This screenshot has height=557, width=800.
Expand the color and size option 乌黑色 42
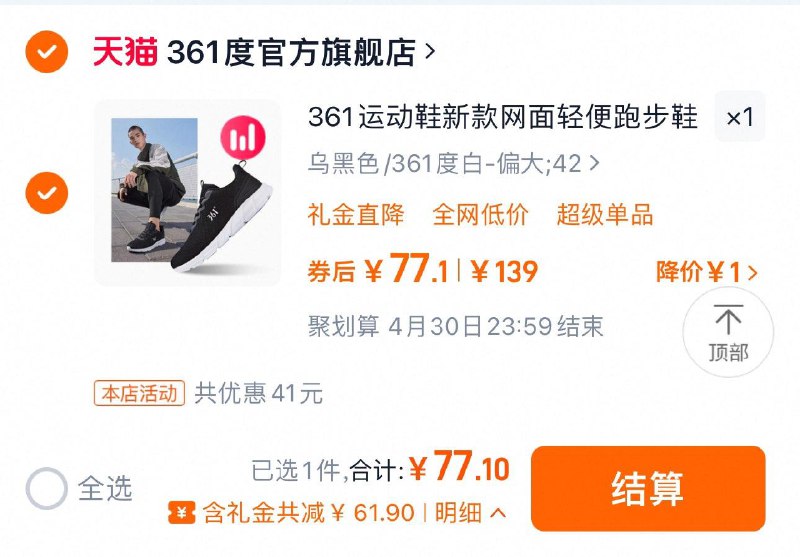tap(454, 164)
